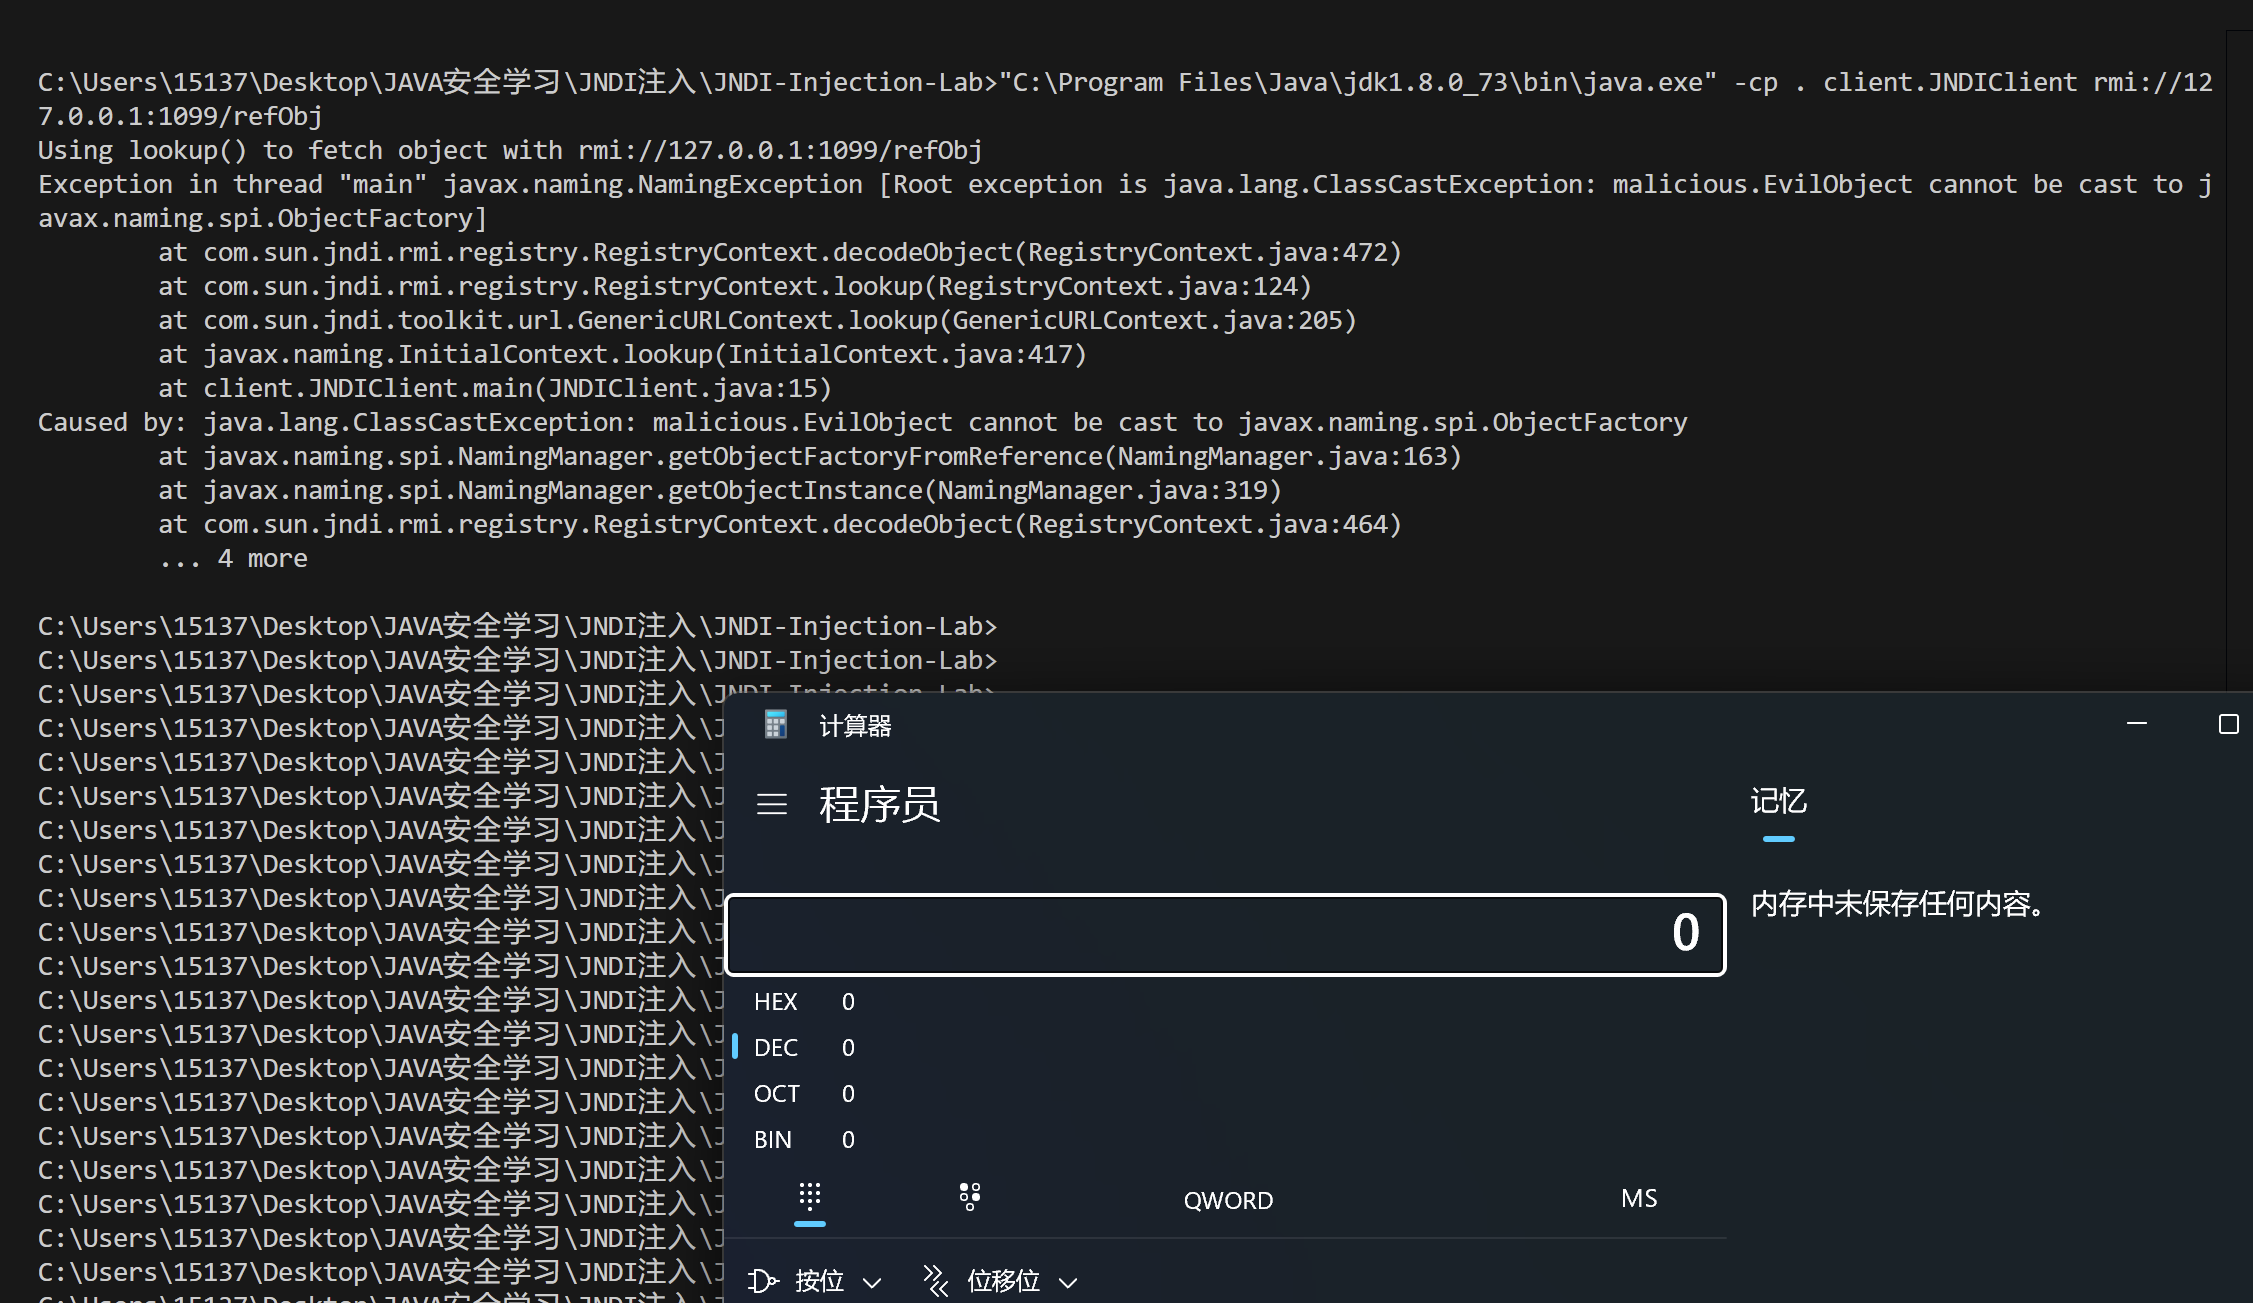
Task: Click the 计算器 window title text
Action: point(855,726)
